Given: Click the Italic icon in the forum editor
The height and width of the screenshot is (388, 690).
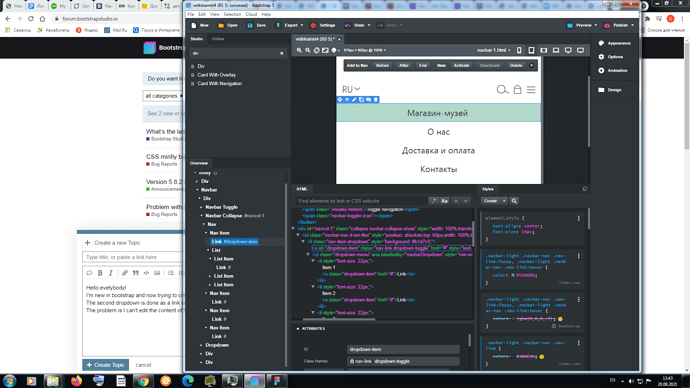Looking at the screenshot, I should click(111, 273).
